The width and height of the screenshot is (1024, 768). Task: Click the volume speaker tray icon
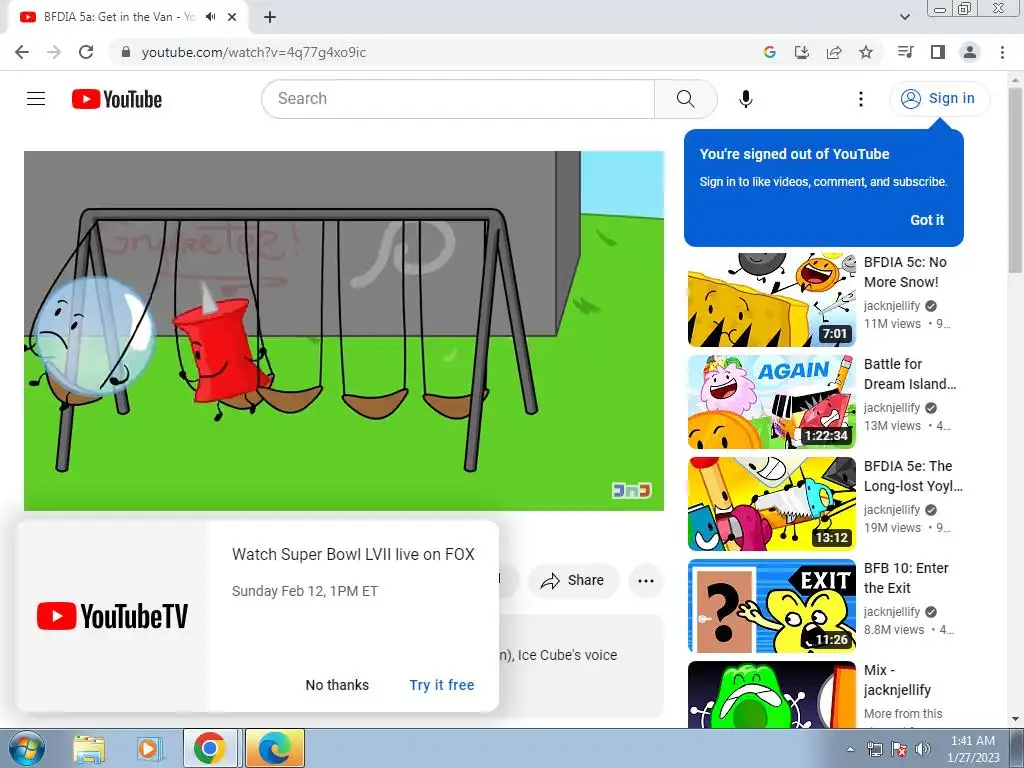click(x=923, y=749)
